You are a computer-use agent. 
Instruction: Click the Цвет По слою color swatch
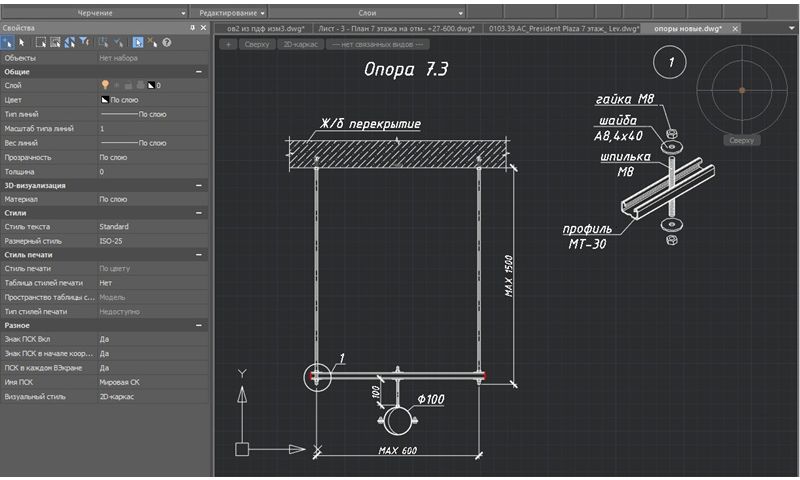tap(104, 101)
